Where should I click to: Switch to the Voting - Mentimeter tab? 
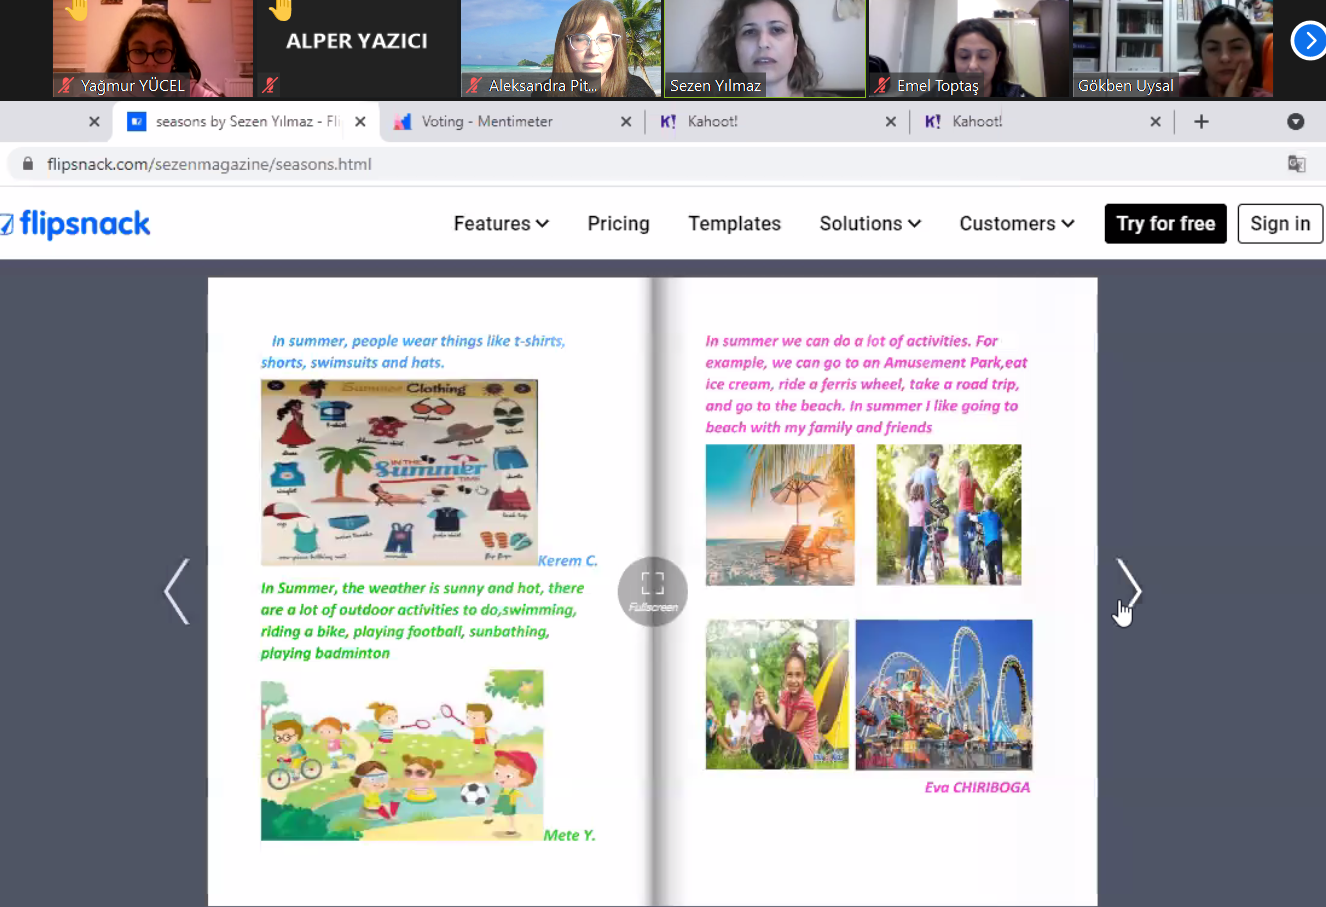[x=487, y=122]
